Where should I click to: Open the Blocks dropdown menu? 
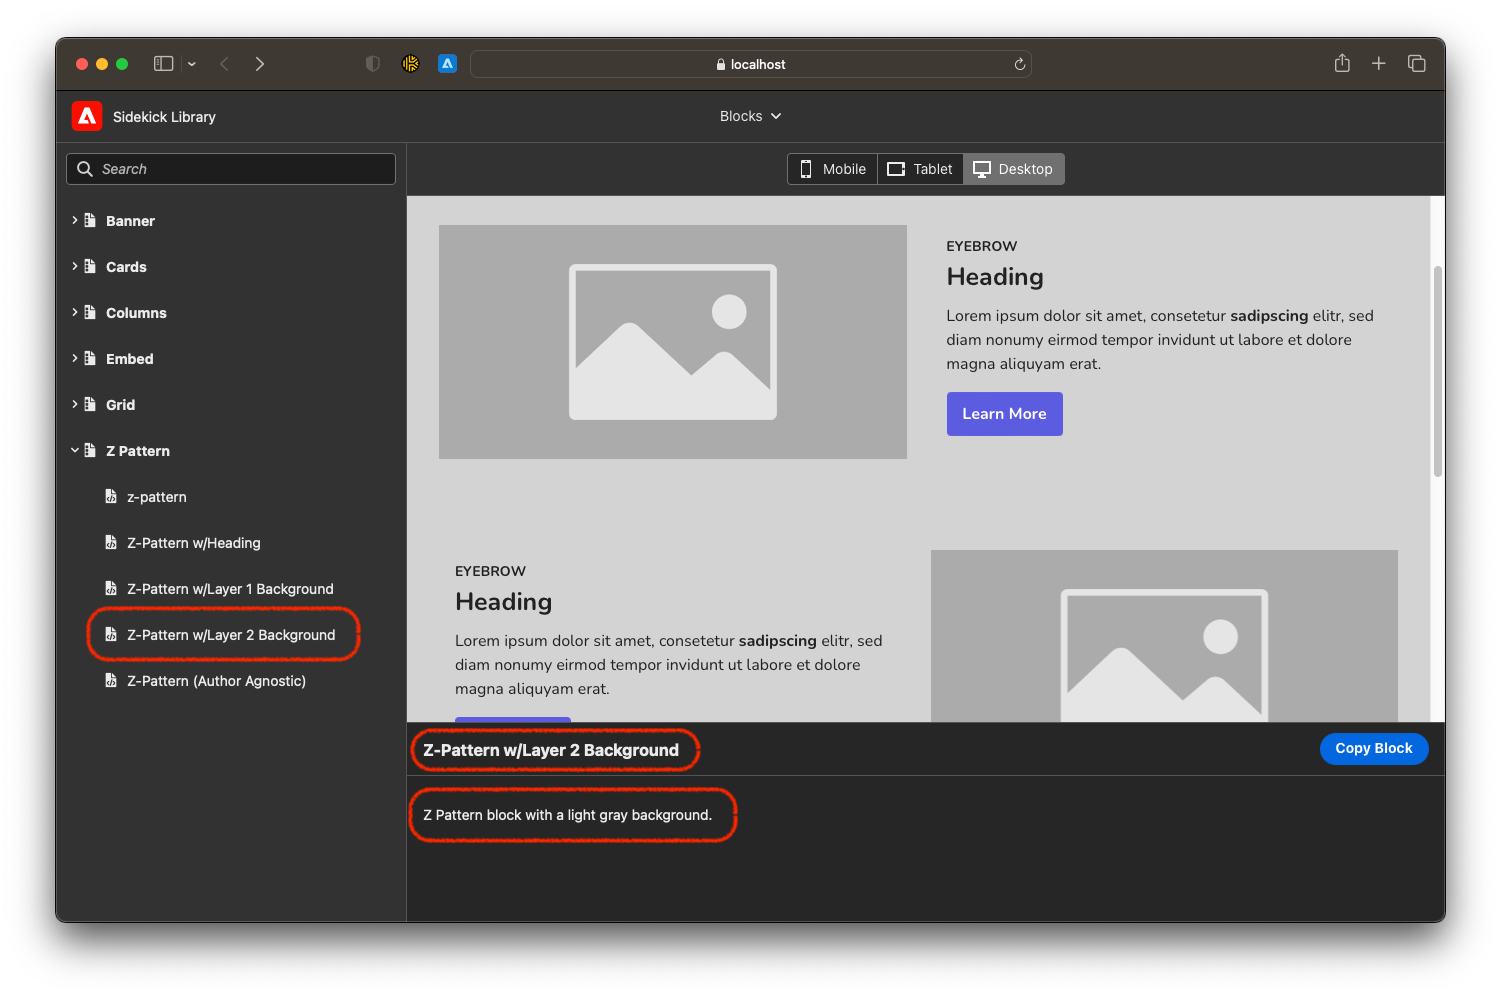tap(750, 116)
